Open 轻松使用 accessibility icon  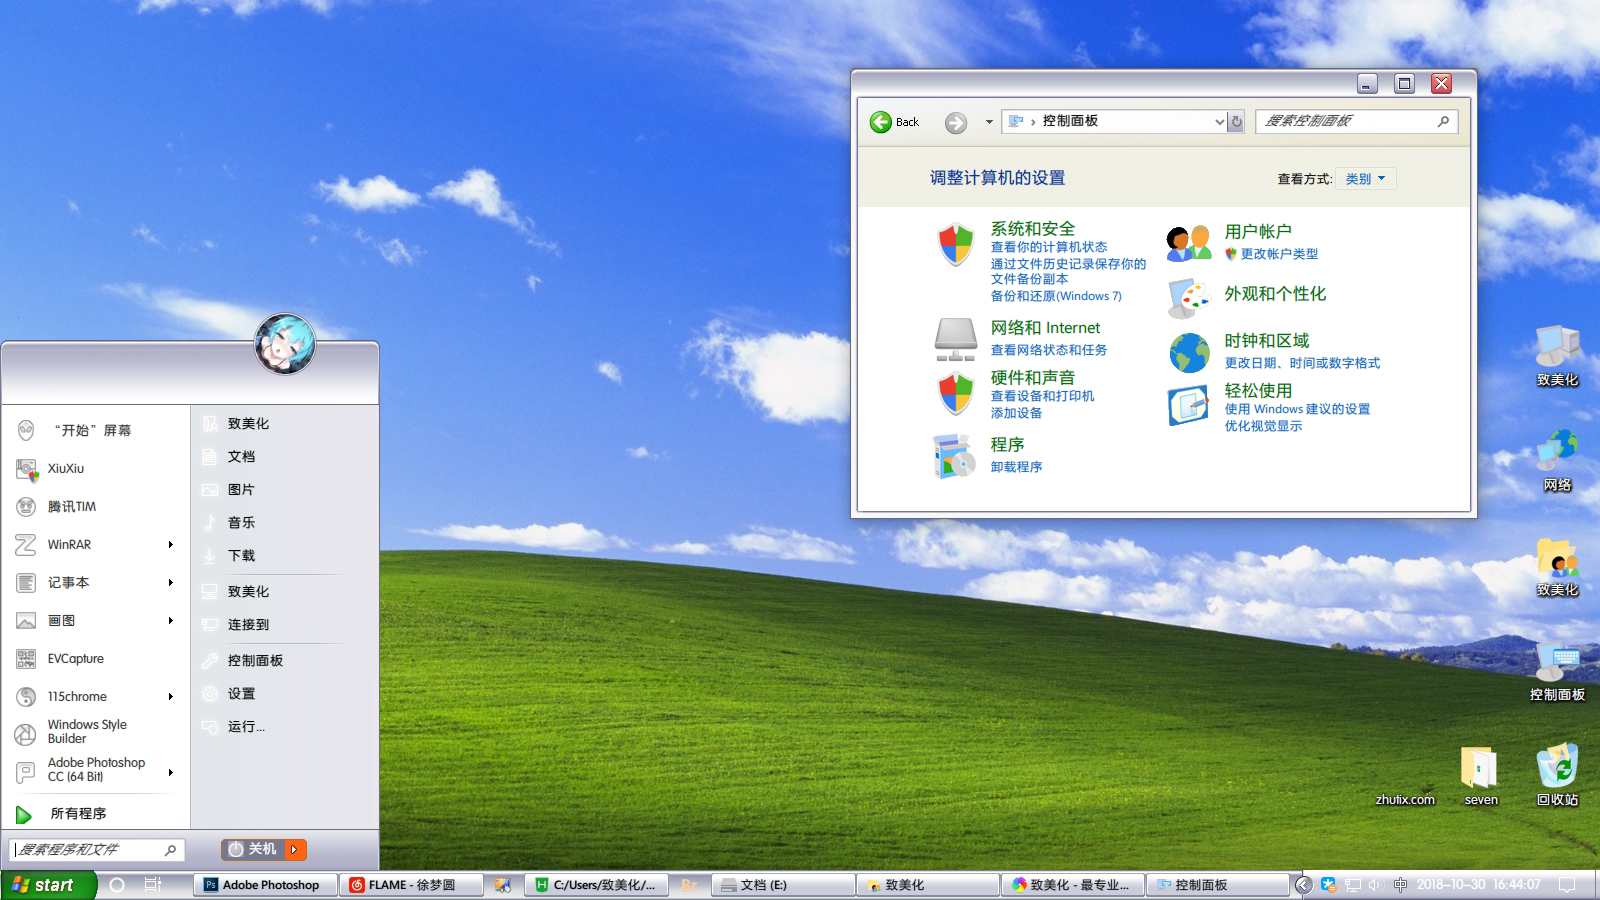pos(1188,404)
